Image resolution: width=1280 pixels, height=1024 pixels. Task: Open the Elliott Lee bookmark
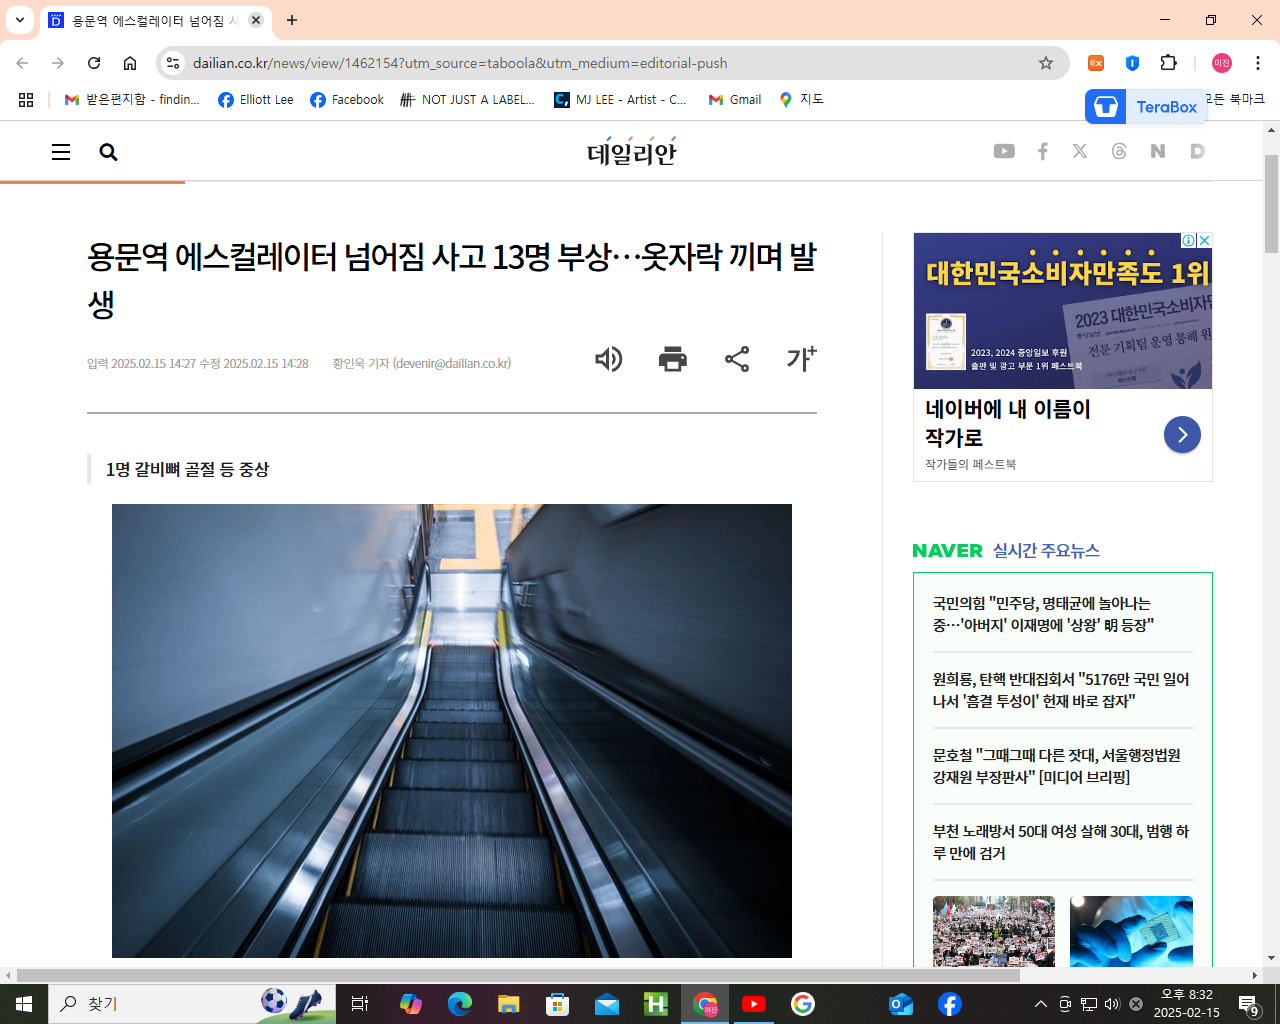click(256, 100)
